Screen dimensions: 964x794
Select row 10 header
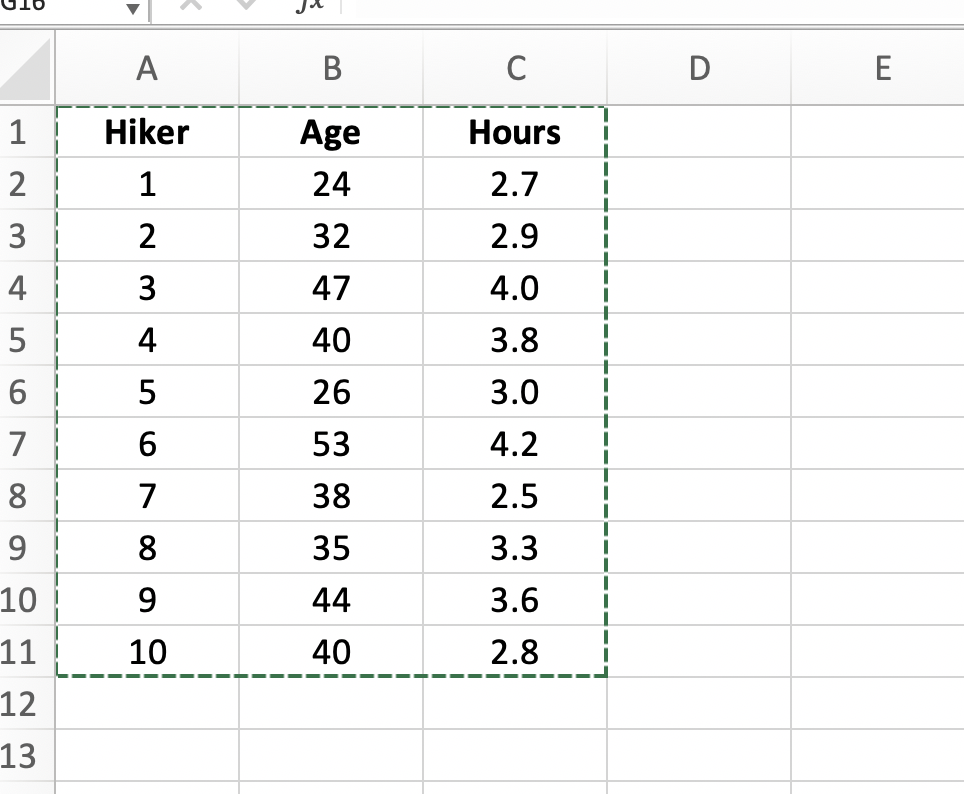point(27,600)
